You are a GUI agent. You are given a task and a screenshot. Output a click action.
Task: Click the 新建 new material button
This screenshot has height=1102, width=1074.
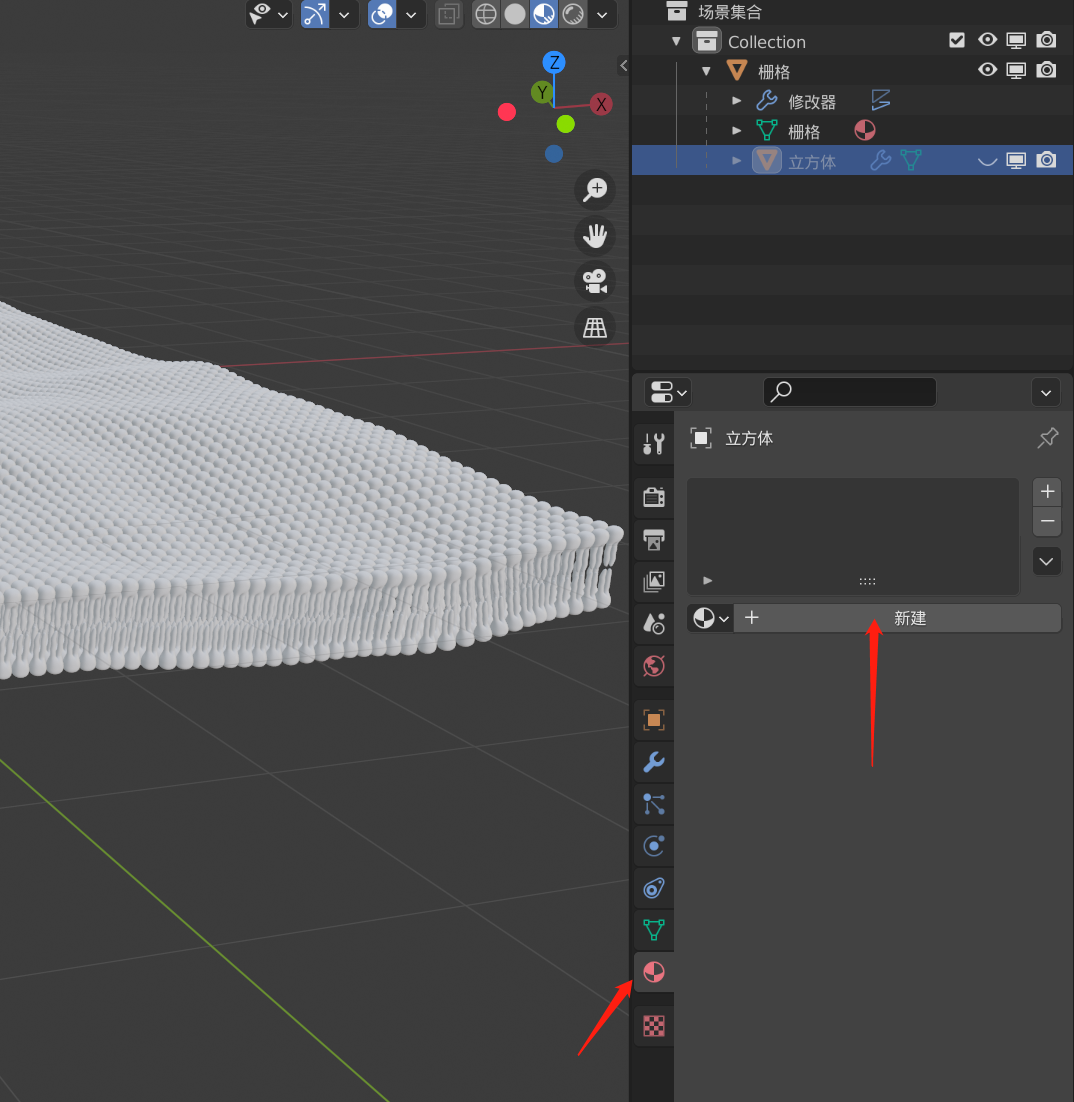coord(909,618)
